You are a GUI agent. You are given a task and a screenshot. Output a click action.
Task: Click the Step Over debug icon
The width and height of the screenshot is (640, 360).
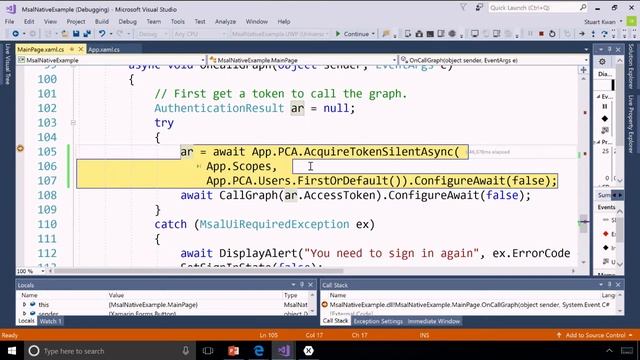coord(604,34)
